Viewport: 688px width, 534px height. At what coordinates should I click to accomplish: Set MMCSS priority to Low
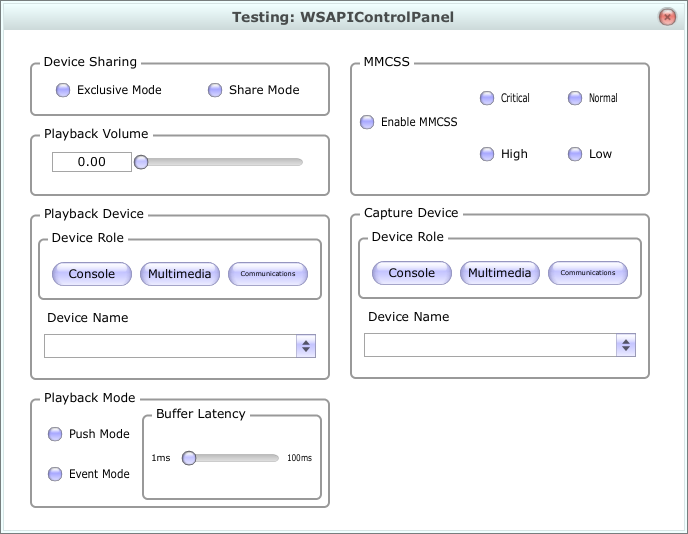click(575, 154)
